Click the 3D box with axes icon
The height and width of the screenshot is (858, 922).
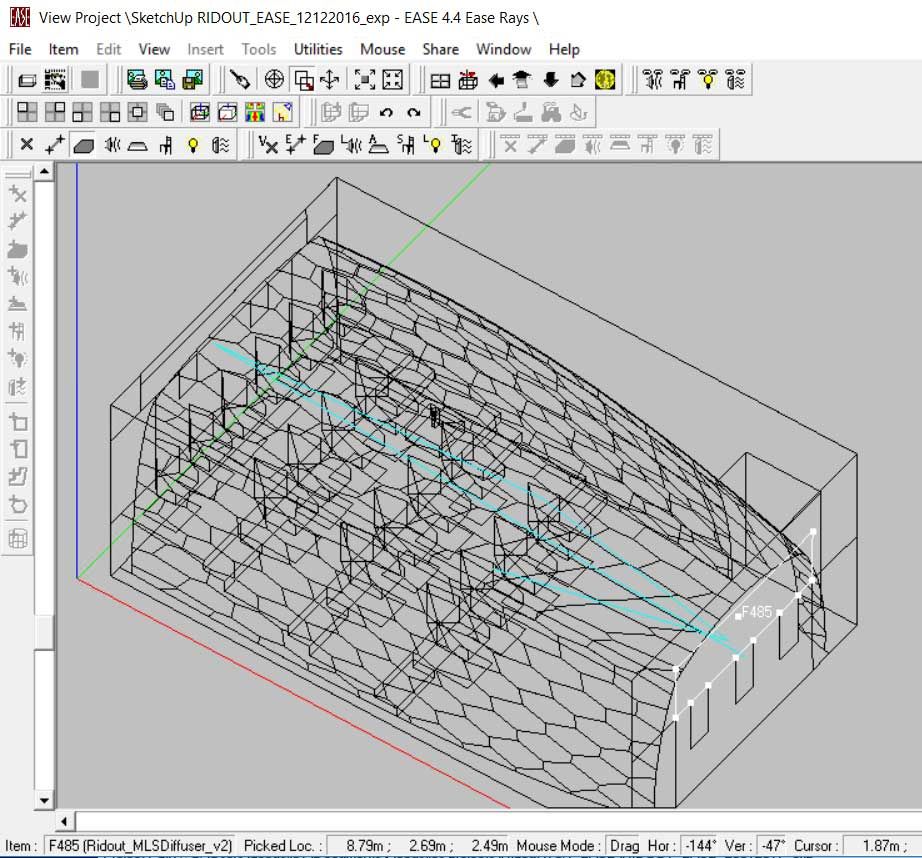[200, 112]
